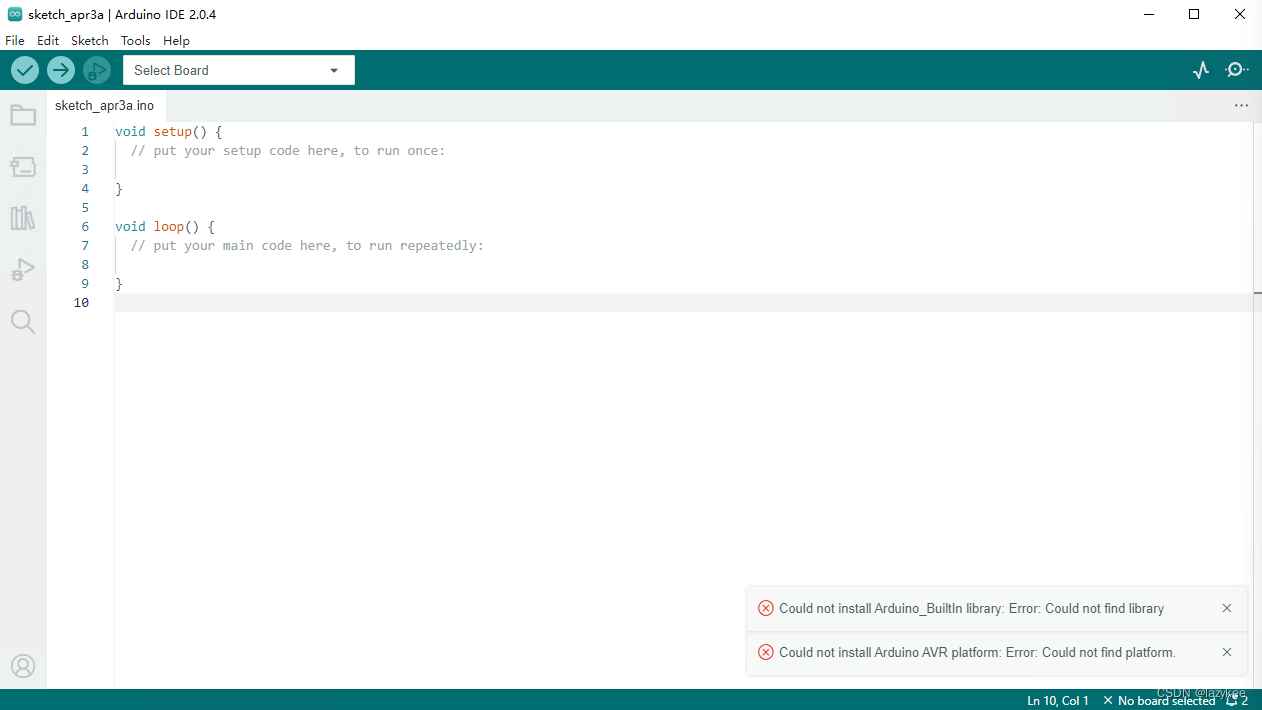Open the Sketch menu
Image resolution: width=1262 pixels, height=710 pixels.
89,41
